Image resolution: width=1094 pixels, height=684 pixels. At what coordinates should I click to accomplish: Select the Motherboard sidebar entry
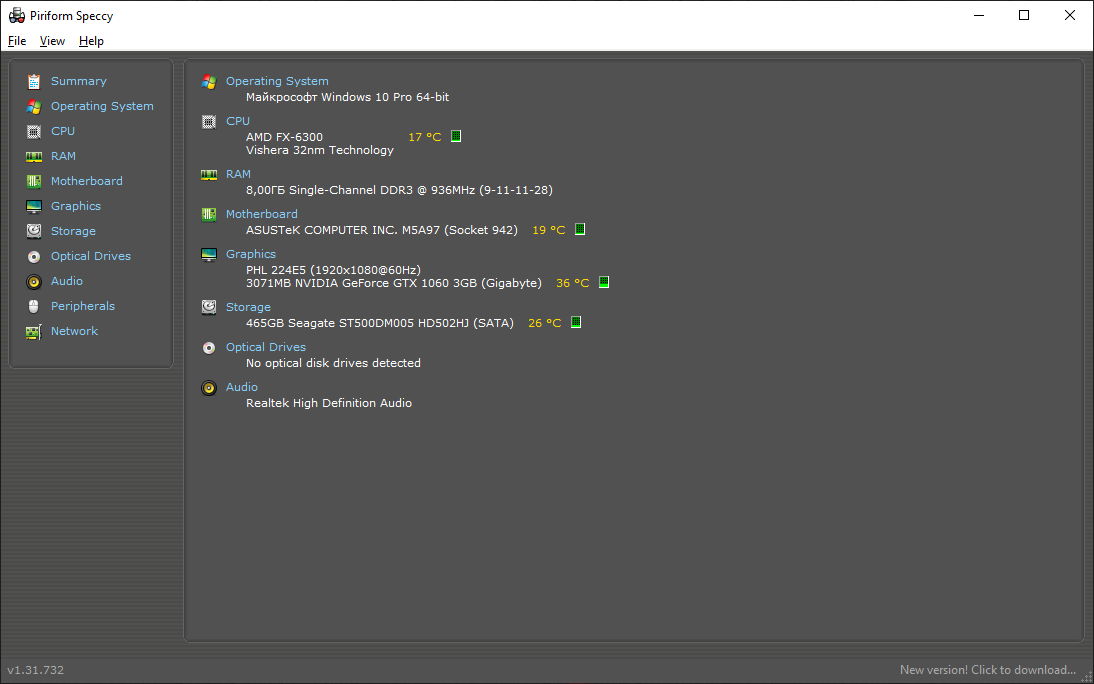click(x=87, y=181)
